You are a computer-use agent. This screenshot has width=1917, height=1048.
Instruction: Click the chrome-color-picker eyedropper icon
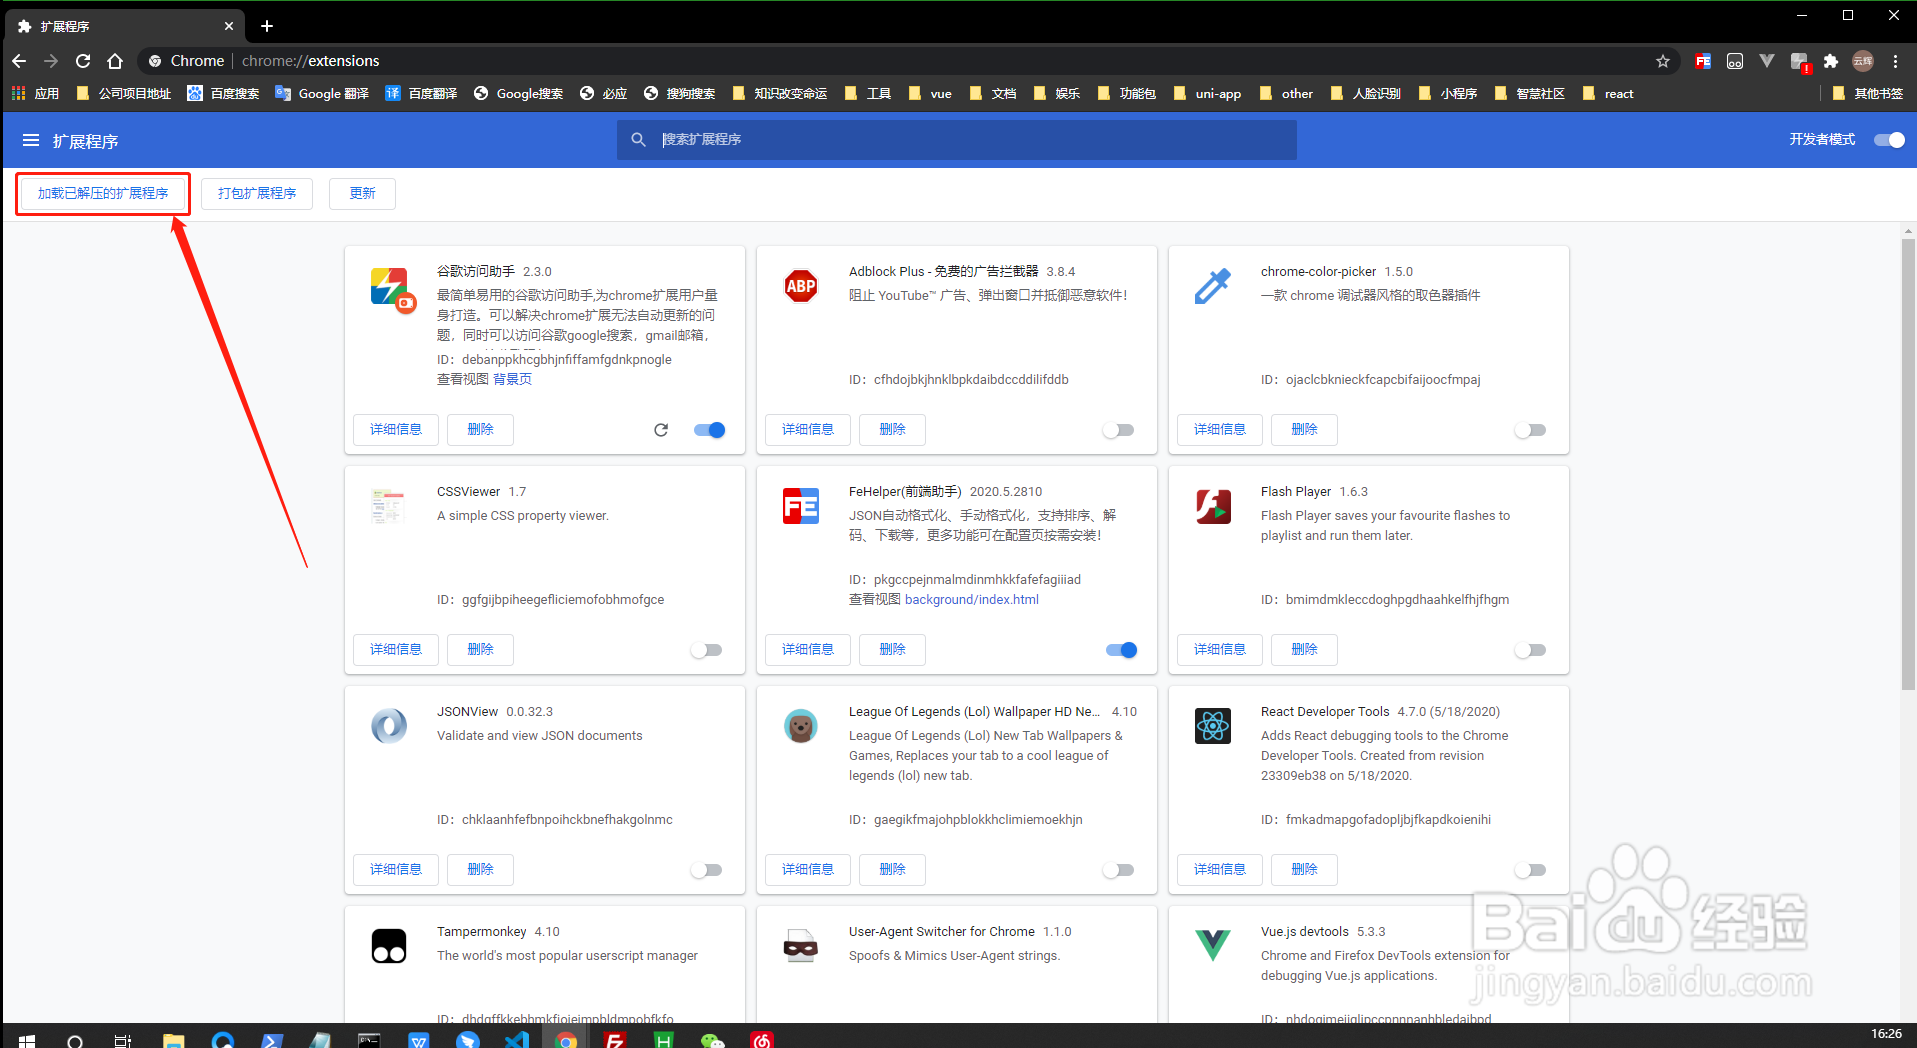pos(1213,287)
